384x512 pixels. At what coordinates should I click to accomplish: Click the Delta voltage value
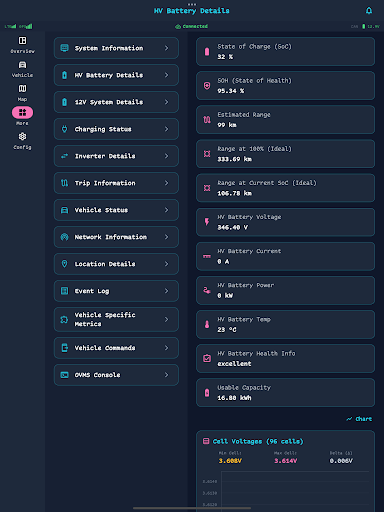tap(341, 461)
